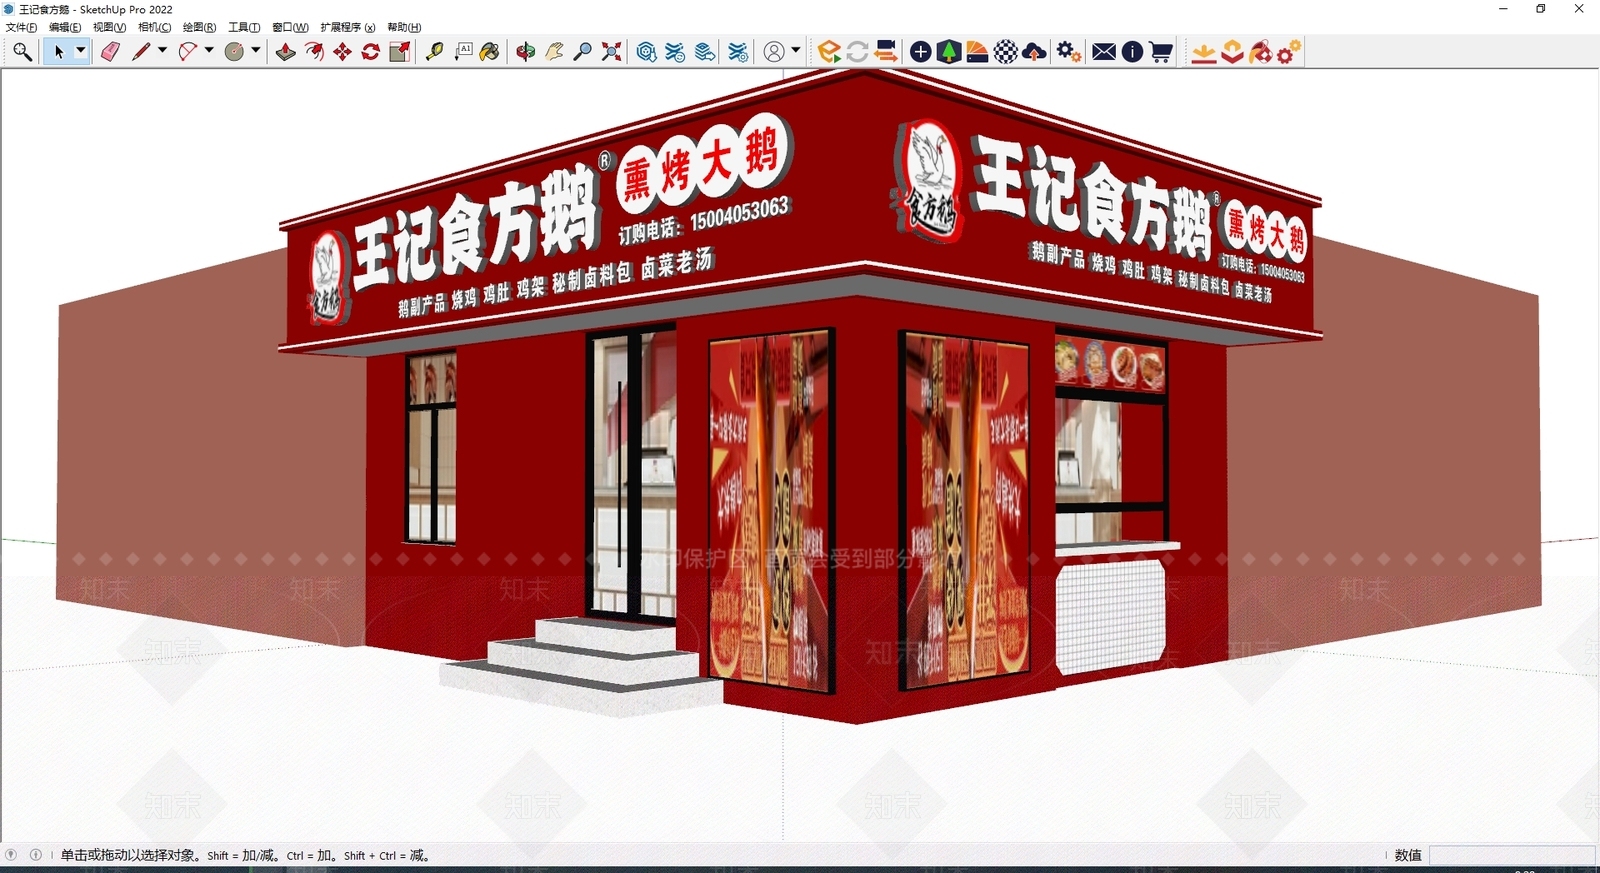Open the 工具(T) menu

pos(244,27)
